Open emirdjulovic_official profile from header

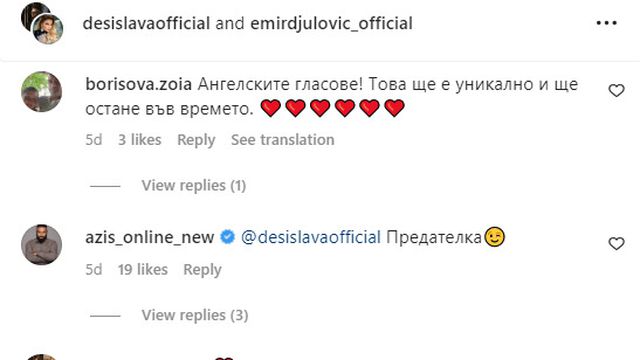(x=331, y=23)
